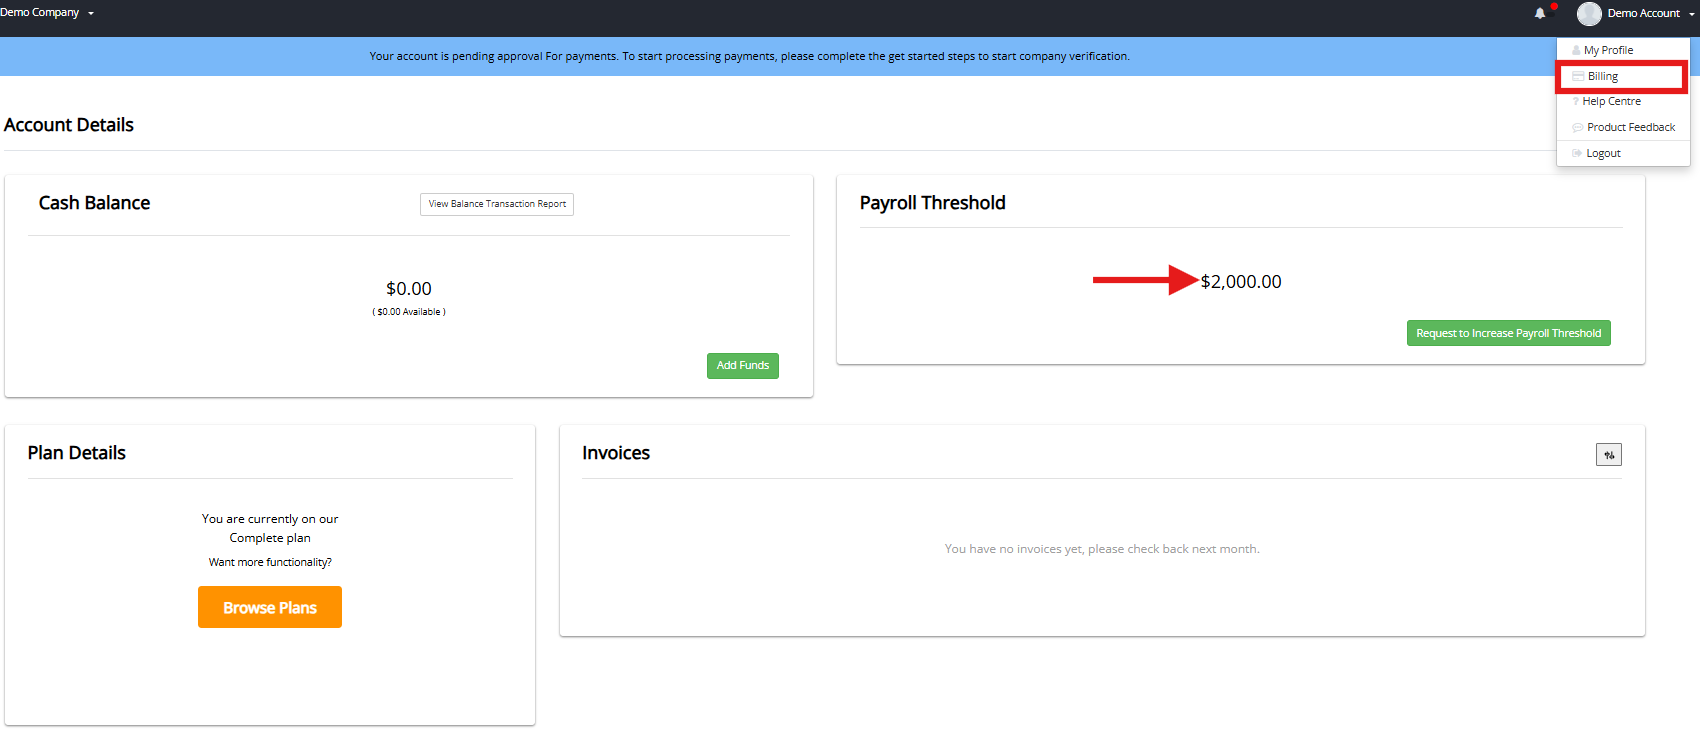The image size is (1700, 753).
Task: Click the orange Browse Plans button
Action: click(270, 607)
